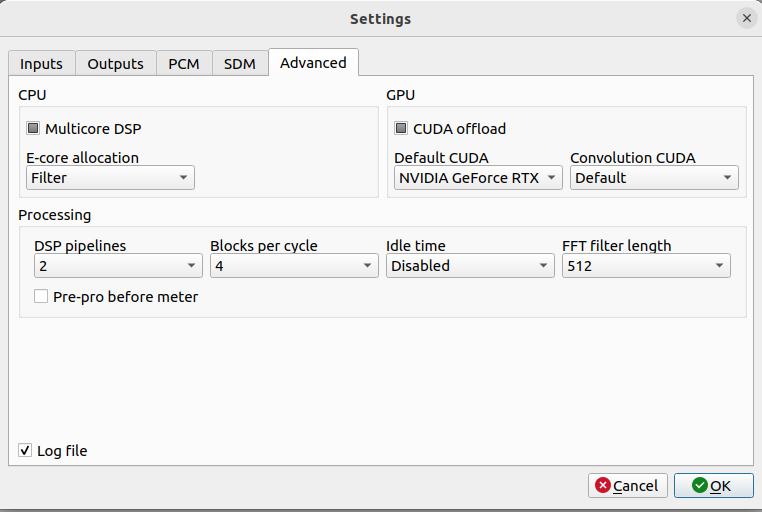Image resolution: width=762 pixels, height=512 pixels.
Task: Toggle the Multicore DSP checkbox
Action: pos(33,129)
